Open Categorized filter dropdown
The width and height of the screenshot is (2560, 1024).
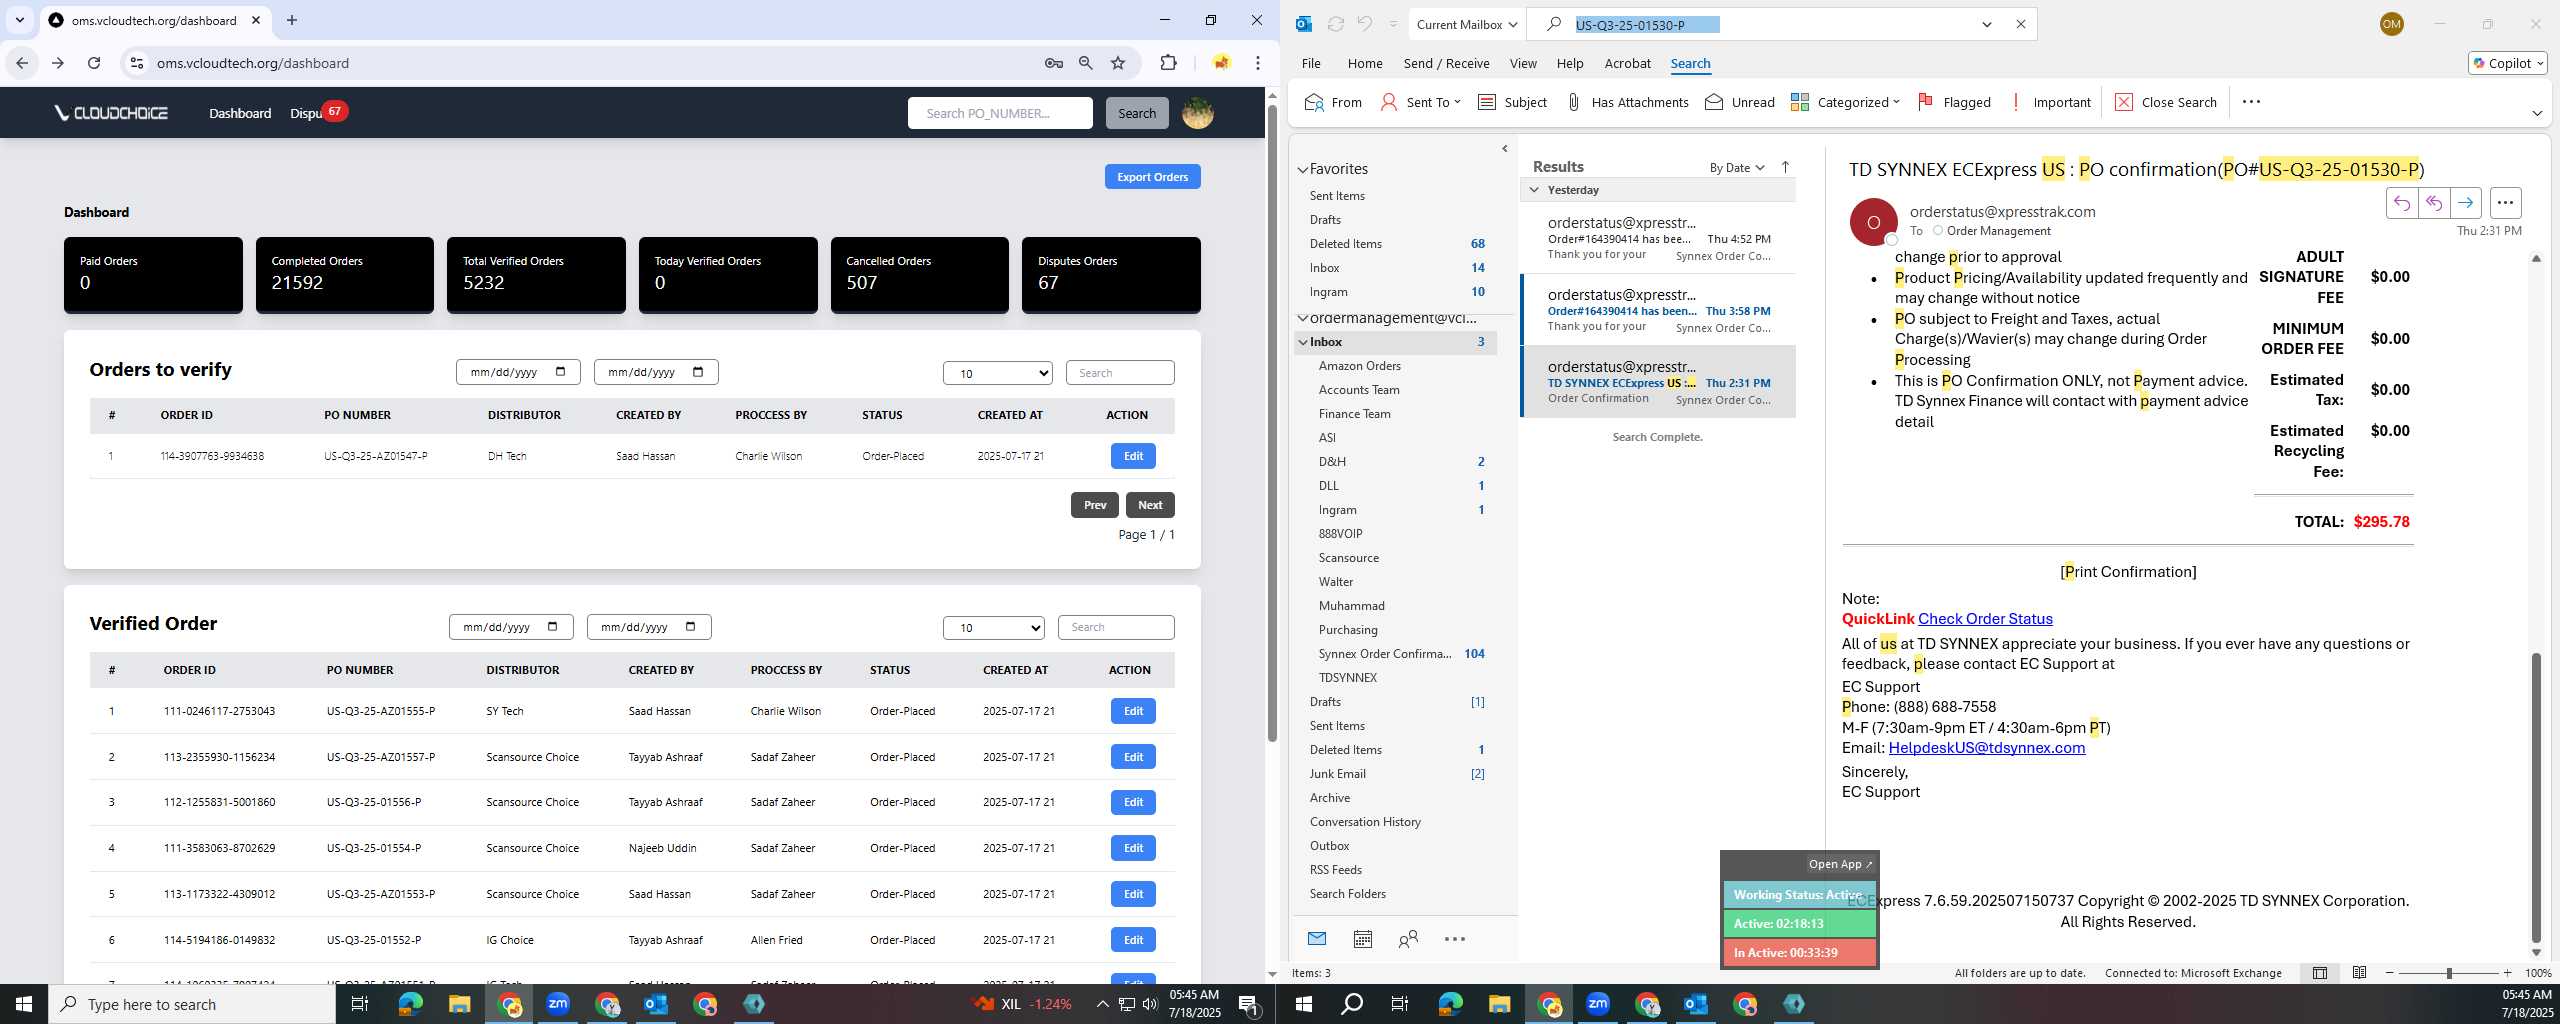[x=1845, y=102]
